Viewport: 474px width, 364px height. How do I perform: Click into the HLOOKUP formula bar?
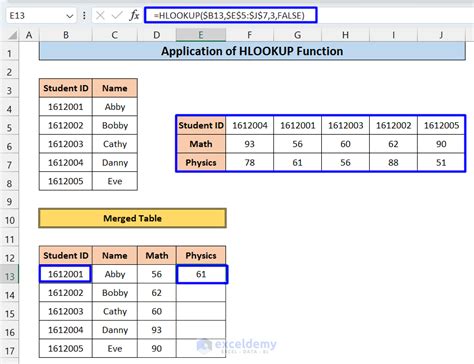point(230,15)
